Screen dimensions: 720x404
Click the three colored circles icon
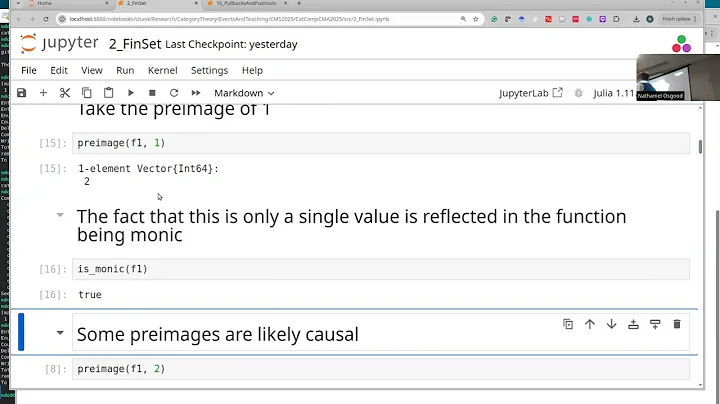(x=681, y=44)
